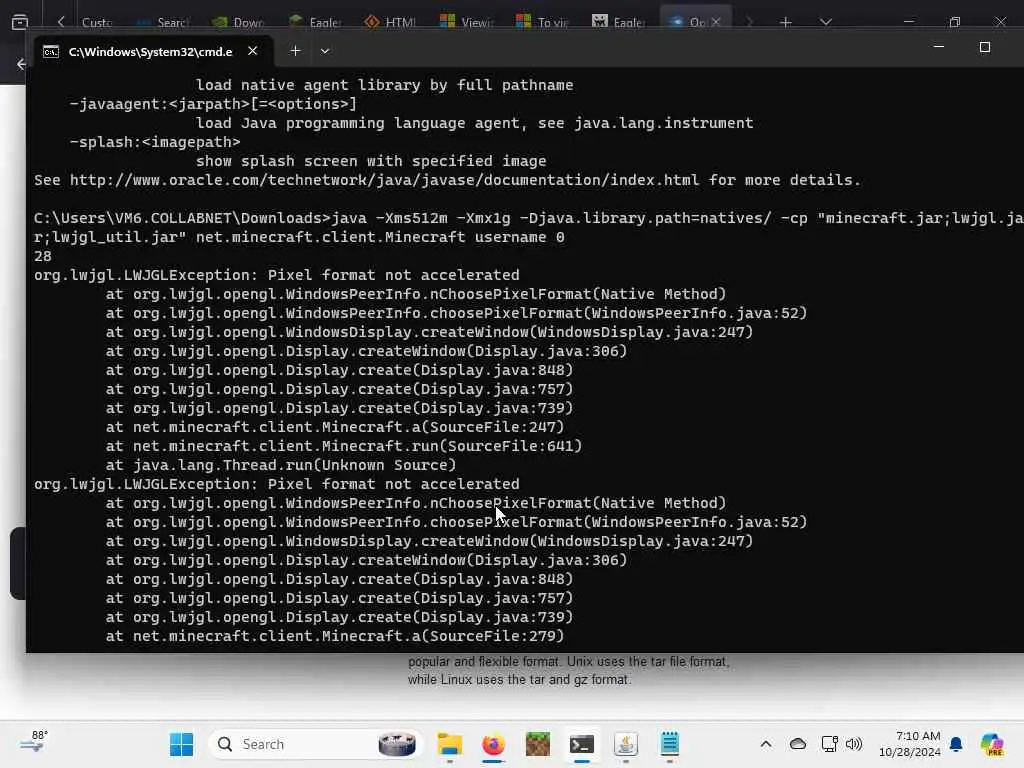The height and width of the screenshot is (768, 1024).
Task: Launch Firefox from the taskbar
Action: (x=493, y=744)
